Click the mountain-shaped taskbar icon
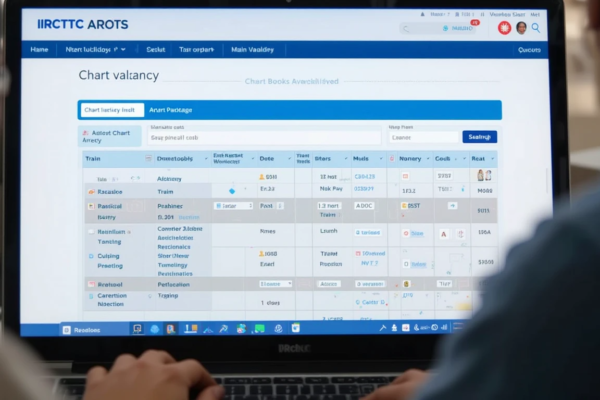 tap(208, 329)
